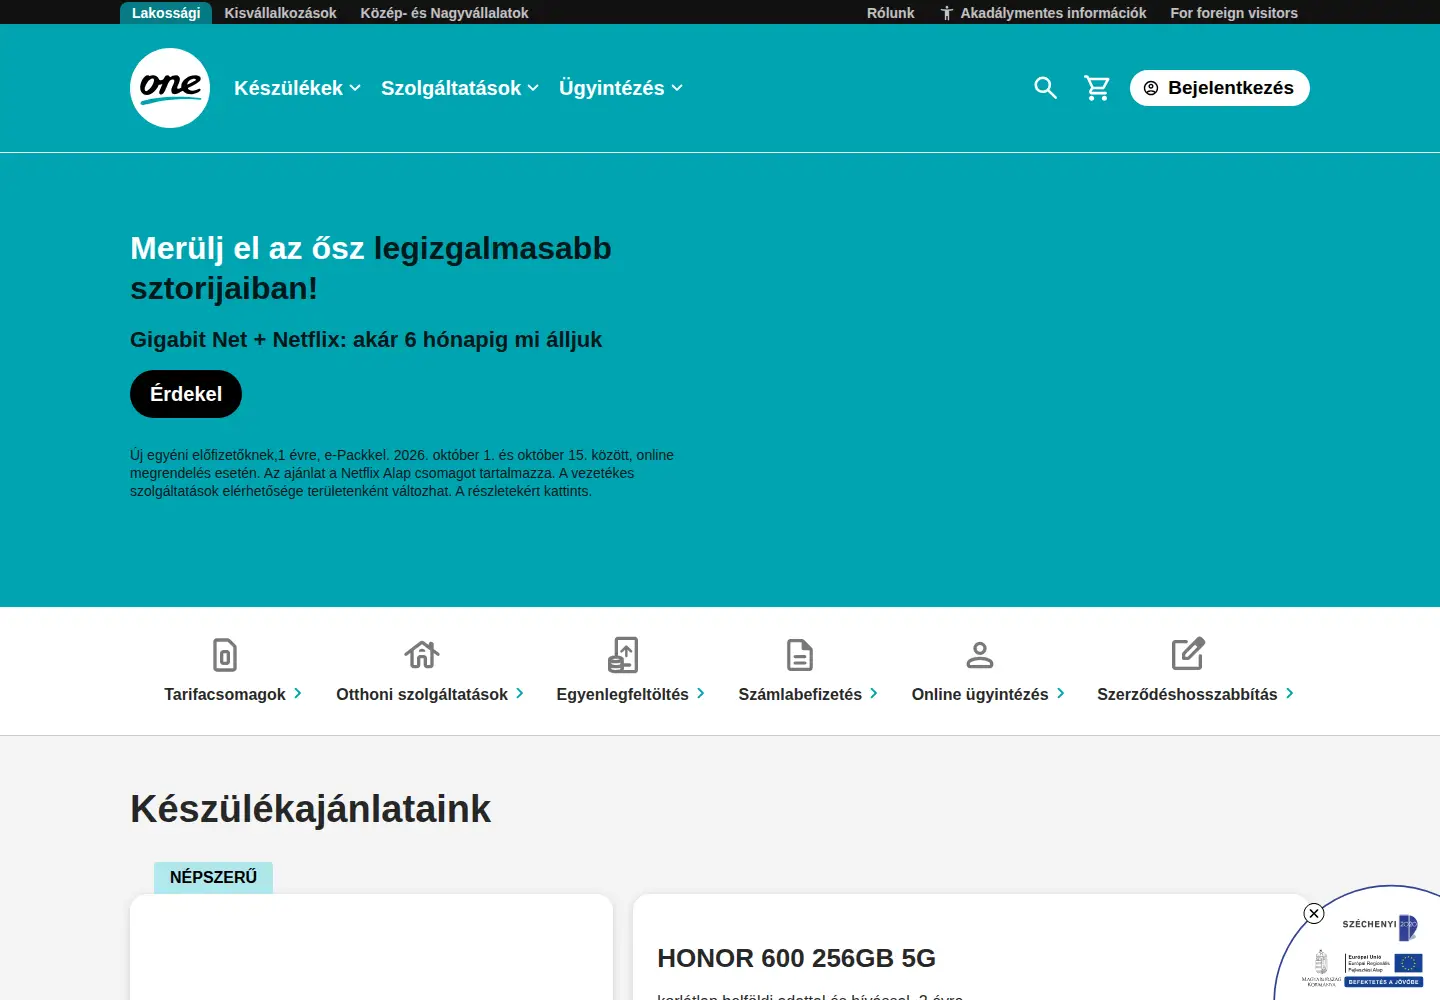Close the Széchenyi 2020 banner
This screenshot has height=1000, width=1440.
1314,913
